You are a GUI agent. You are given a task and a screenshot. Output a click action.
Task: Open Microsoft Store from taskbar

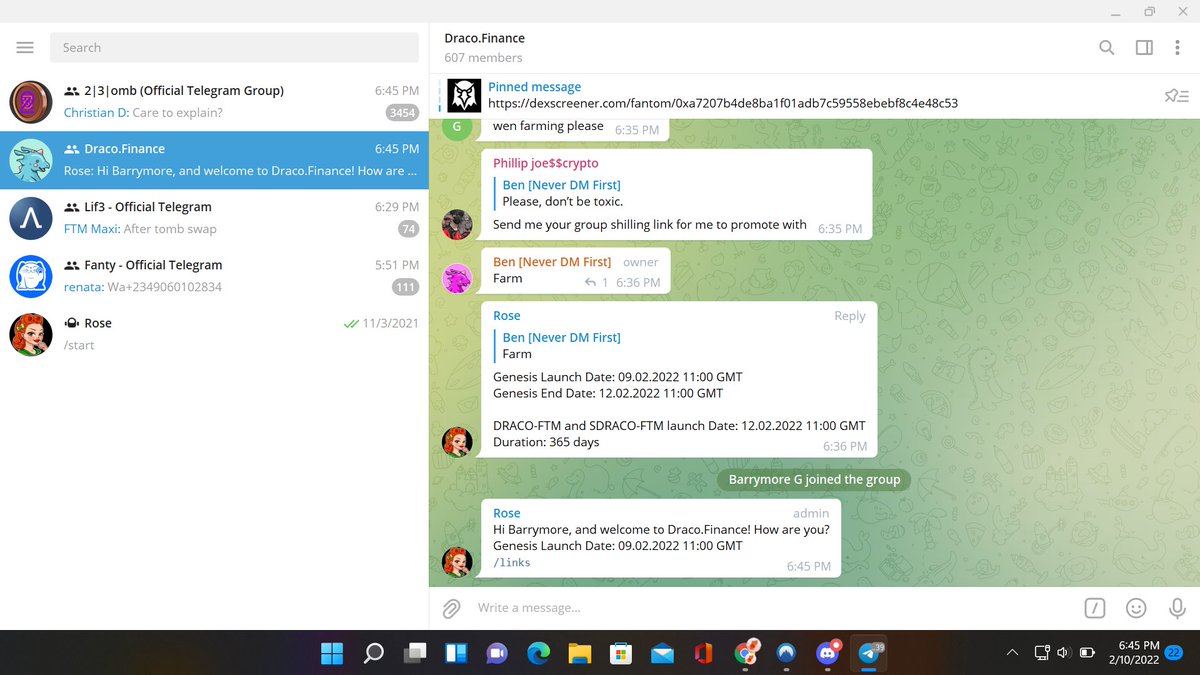(x=621, y=654)
